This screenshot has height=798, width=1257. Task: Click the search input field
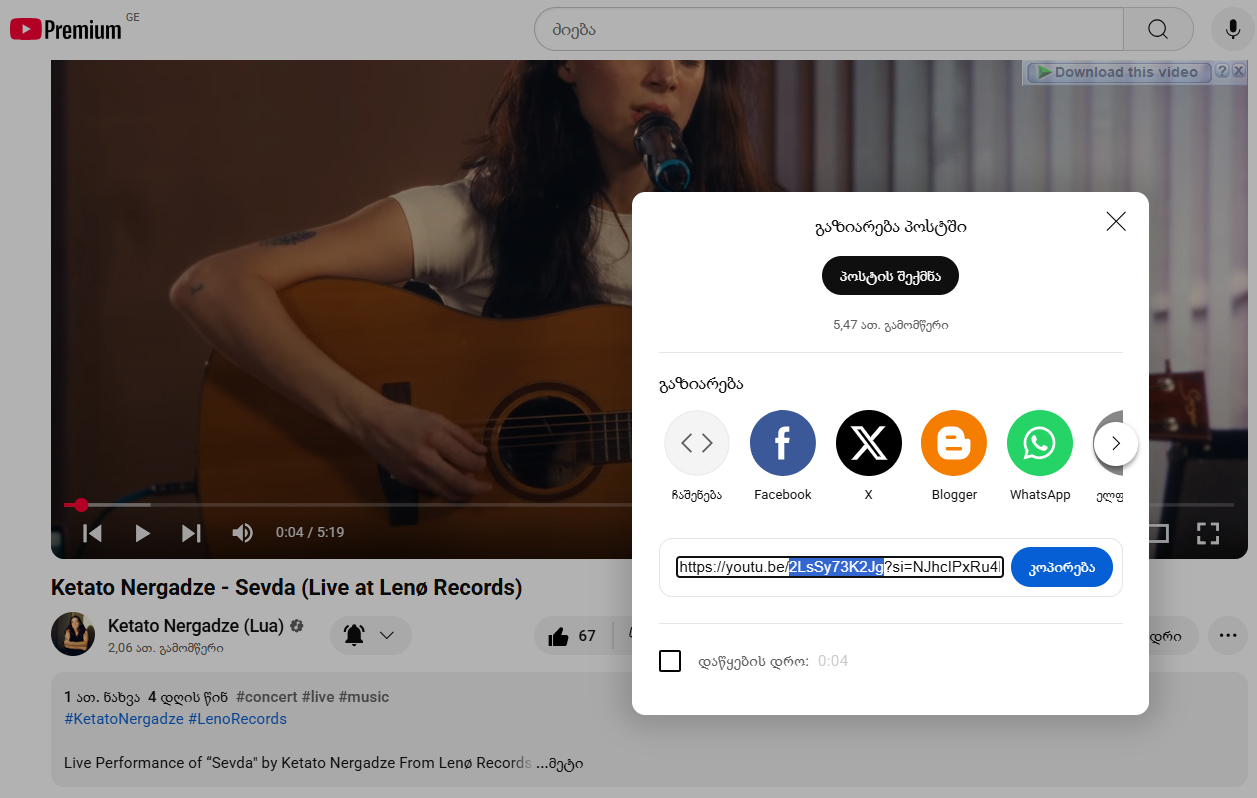[829, 29]
